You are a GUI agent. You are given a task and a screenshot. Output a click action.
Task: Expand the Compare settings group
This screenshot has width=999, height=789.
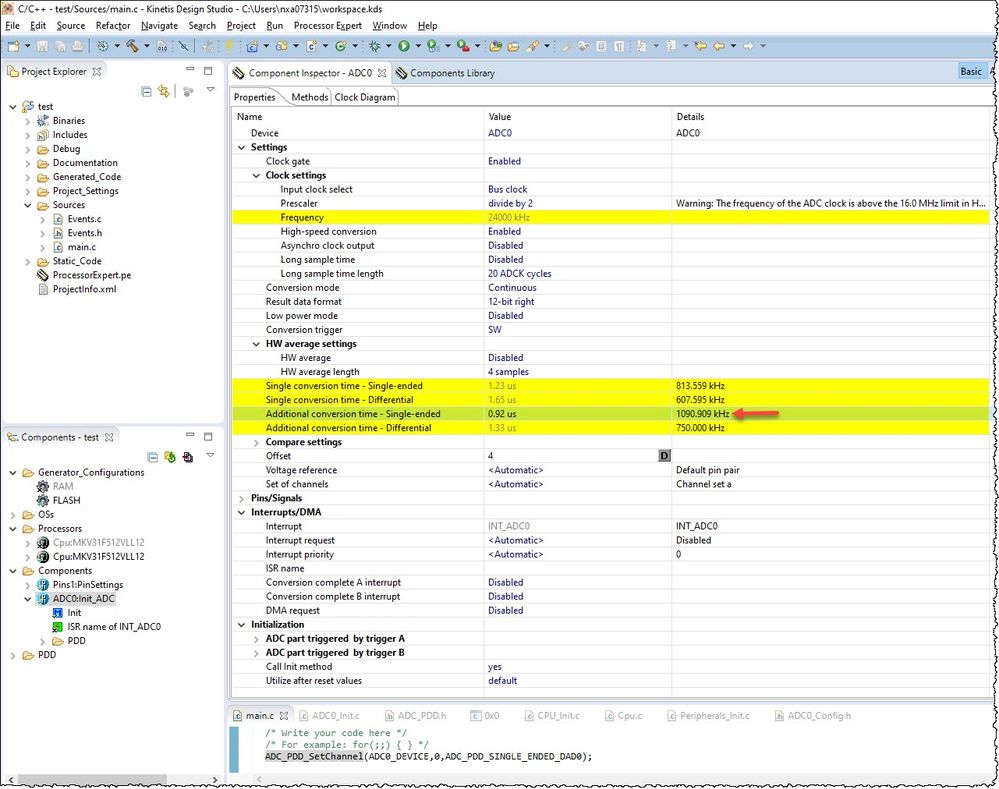(256, 442)
